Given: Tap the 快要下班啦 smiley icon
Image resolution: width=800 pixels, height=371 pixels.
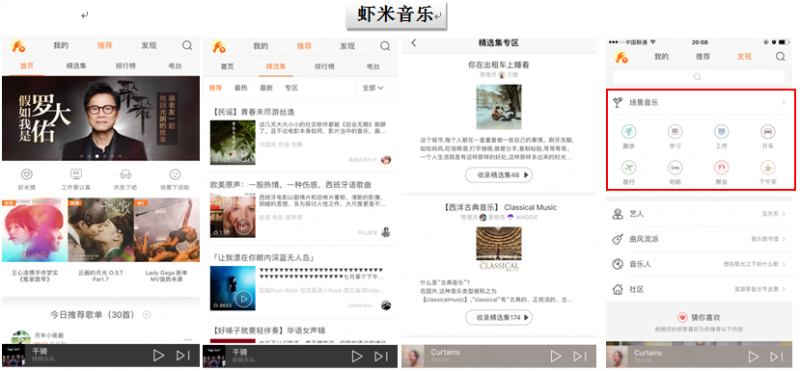Looking at the screenshot, I should 175,174.
